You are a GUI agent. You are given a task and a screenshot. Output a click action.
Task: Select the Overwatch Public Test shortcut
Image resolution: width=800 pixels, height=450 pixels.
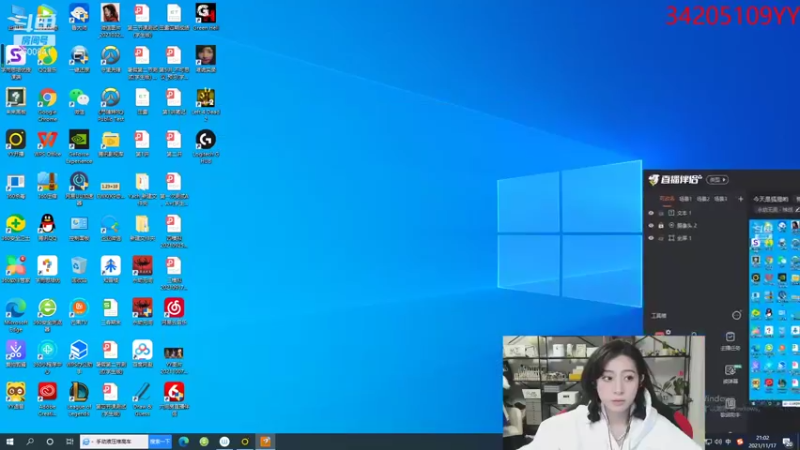(111, 97)
